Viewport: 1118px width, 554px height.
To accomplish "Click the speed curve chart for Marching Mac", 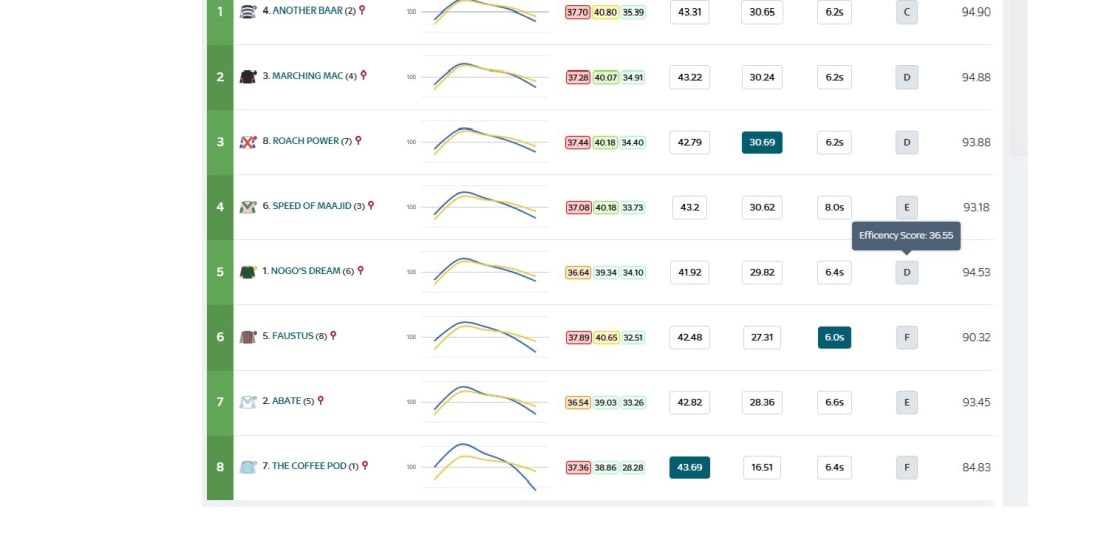I will click(x=485, y=77).
